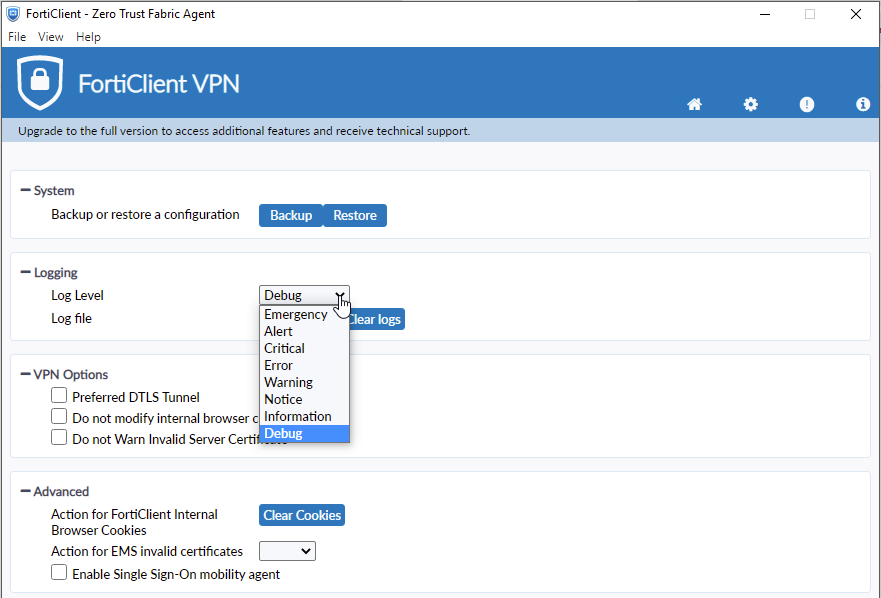
Task: Open the alert exclamation icon
Action: pyautogui.click(x=807, y=104)
